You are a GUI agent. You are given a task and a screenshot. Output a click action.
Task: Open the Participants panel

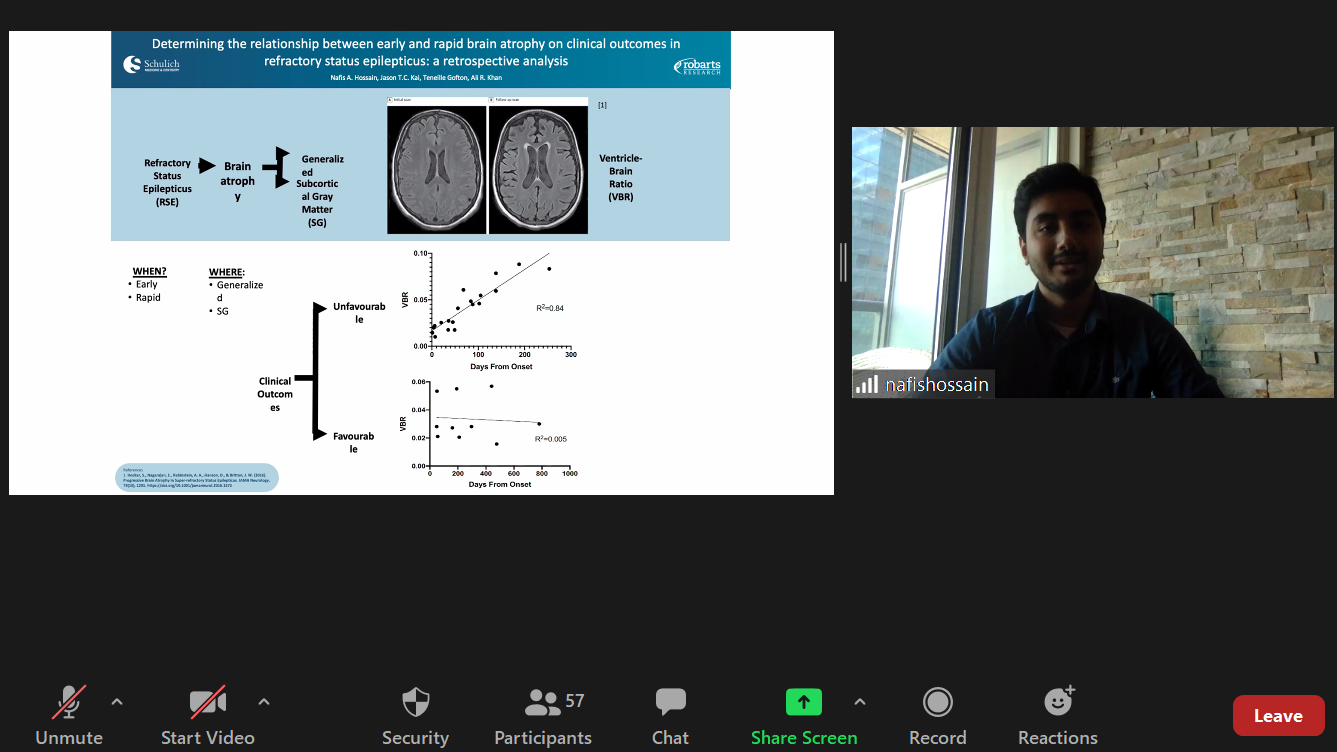tap(543, 715)
